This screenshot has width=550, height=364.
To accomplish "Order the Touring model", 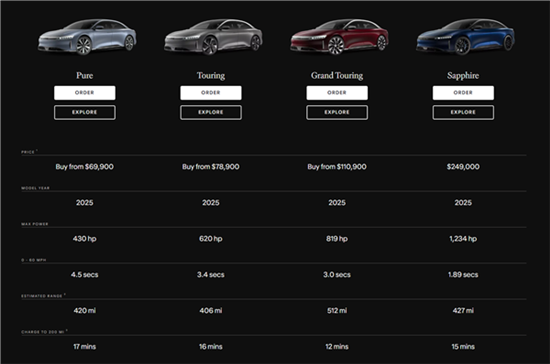I will coord(211,93).
